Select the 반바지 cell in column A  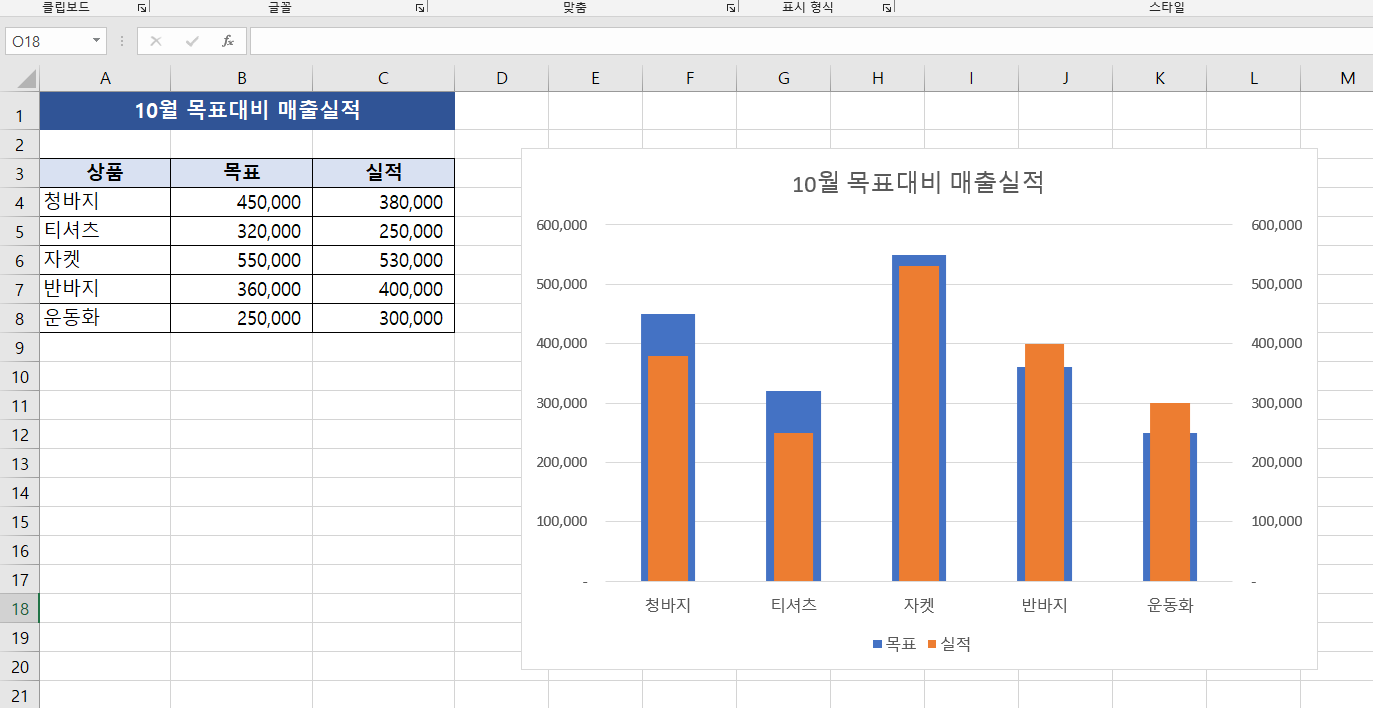(105, 289)
